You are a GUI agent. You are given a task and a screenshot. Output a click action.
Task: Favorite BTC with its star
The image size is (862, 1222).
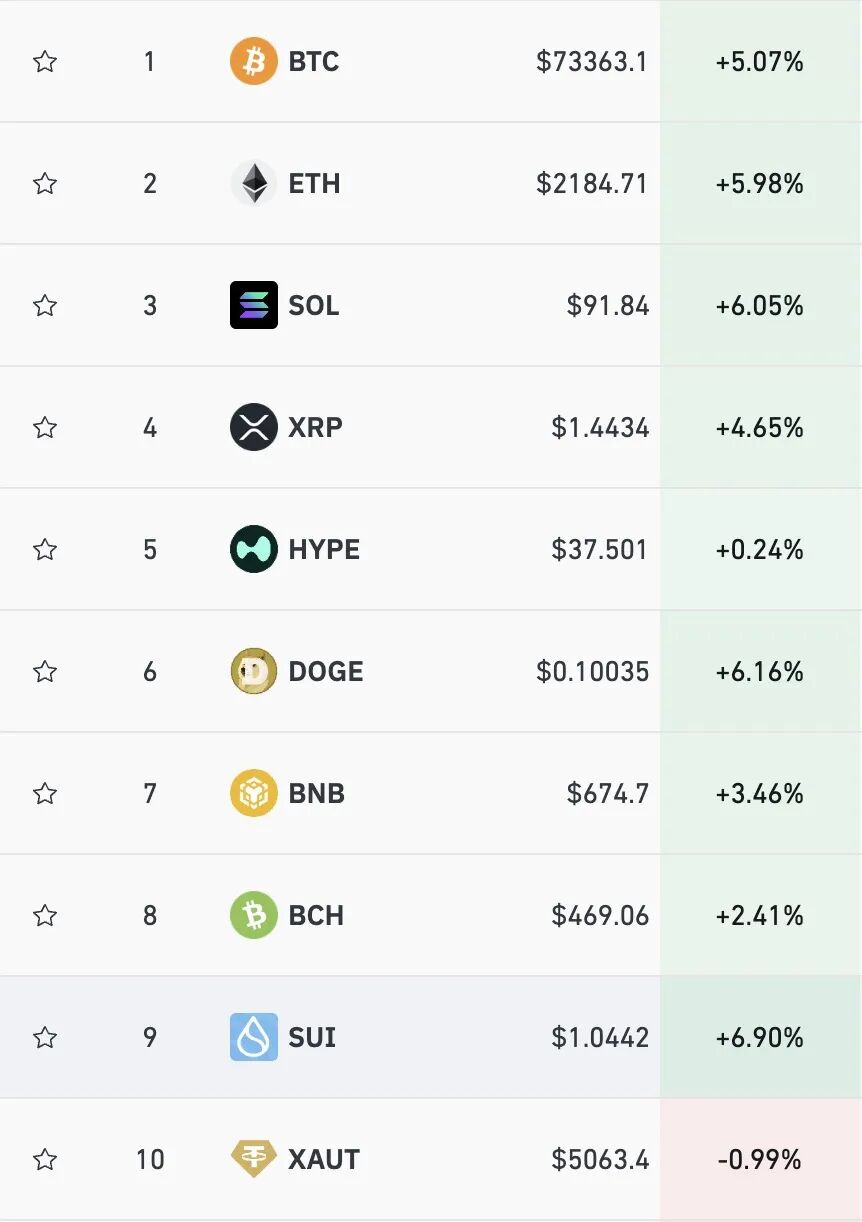pyautogui.click(x=45, y=62)
